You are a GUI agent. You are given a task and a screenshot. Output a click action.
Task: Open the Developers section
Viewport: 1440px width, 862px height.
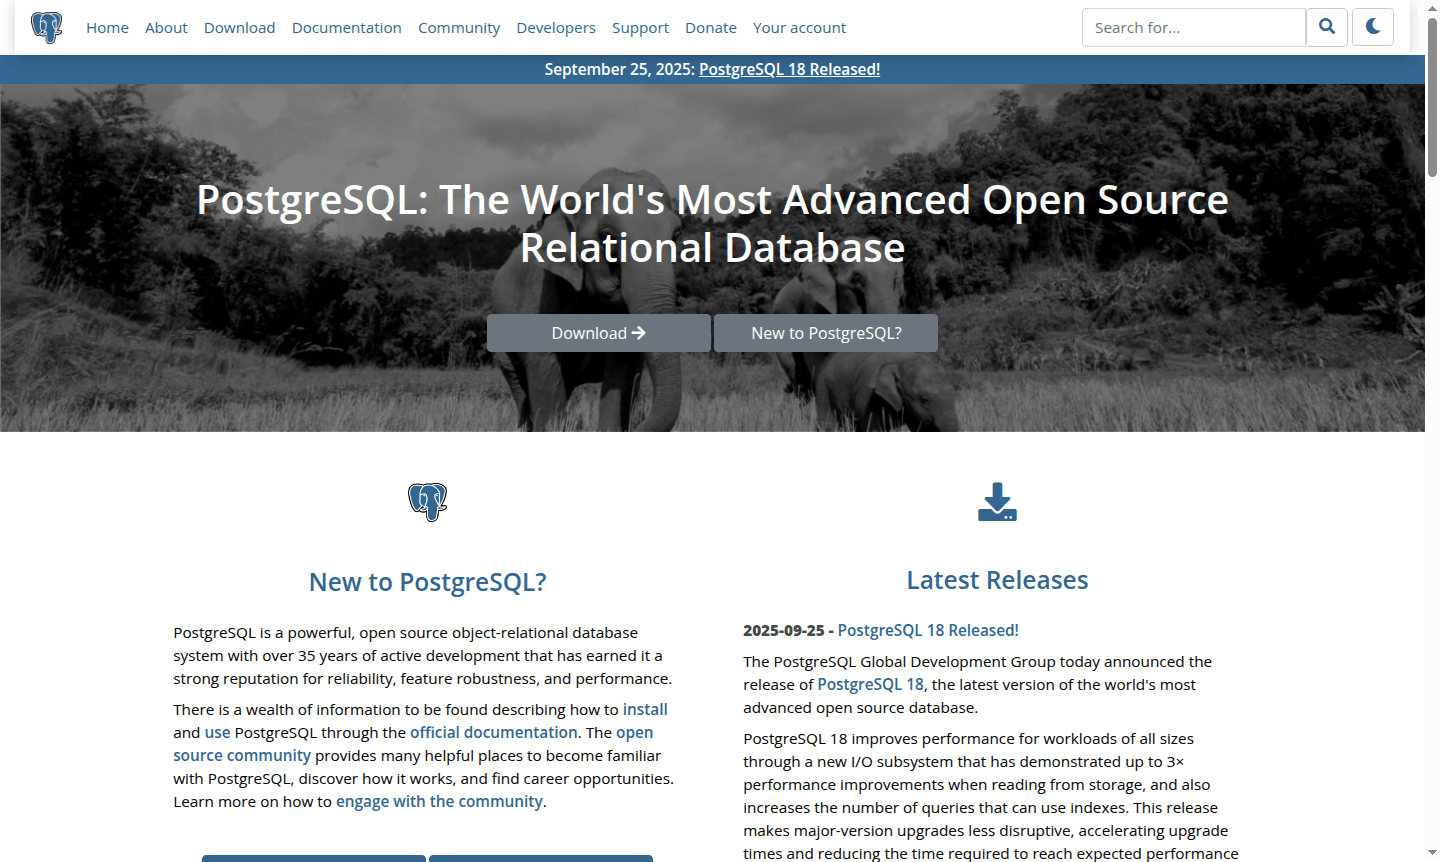556,27
